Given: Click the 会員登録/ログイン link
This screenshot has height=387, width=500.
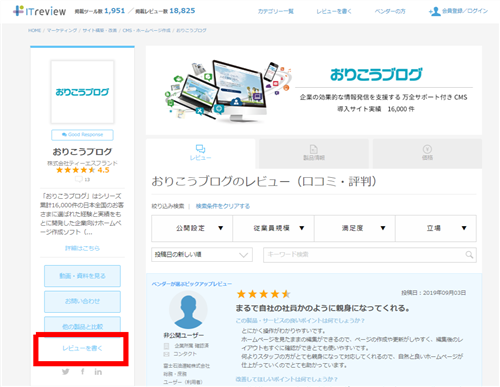Looking at the screenshot, I should point(465,11).
